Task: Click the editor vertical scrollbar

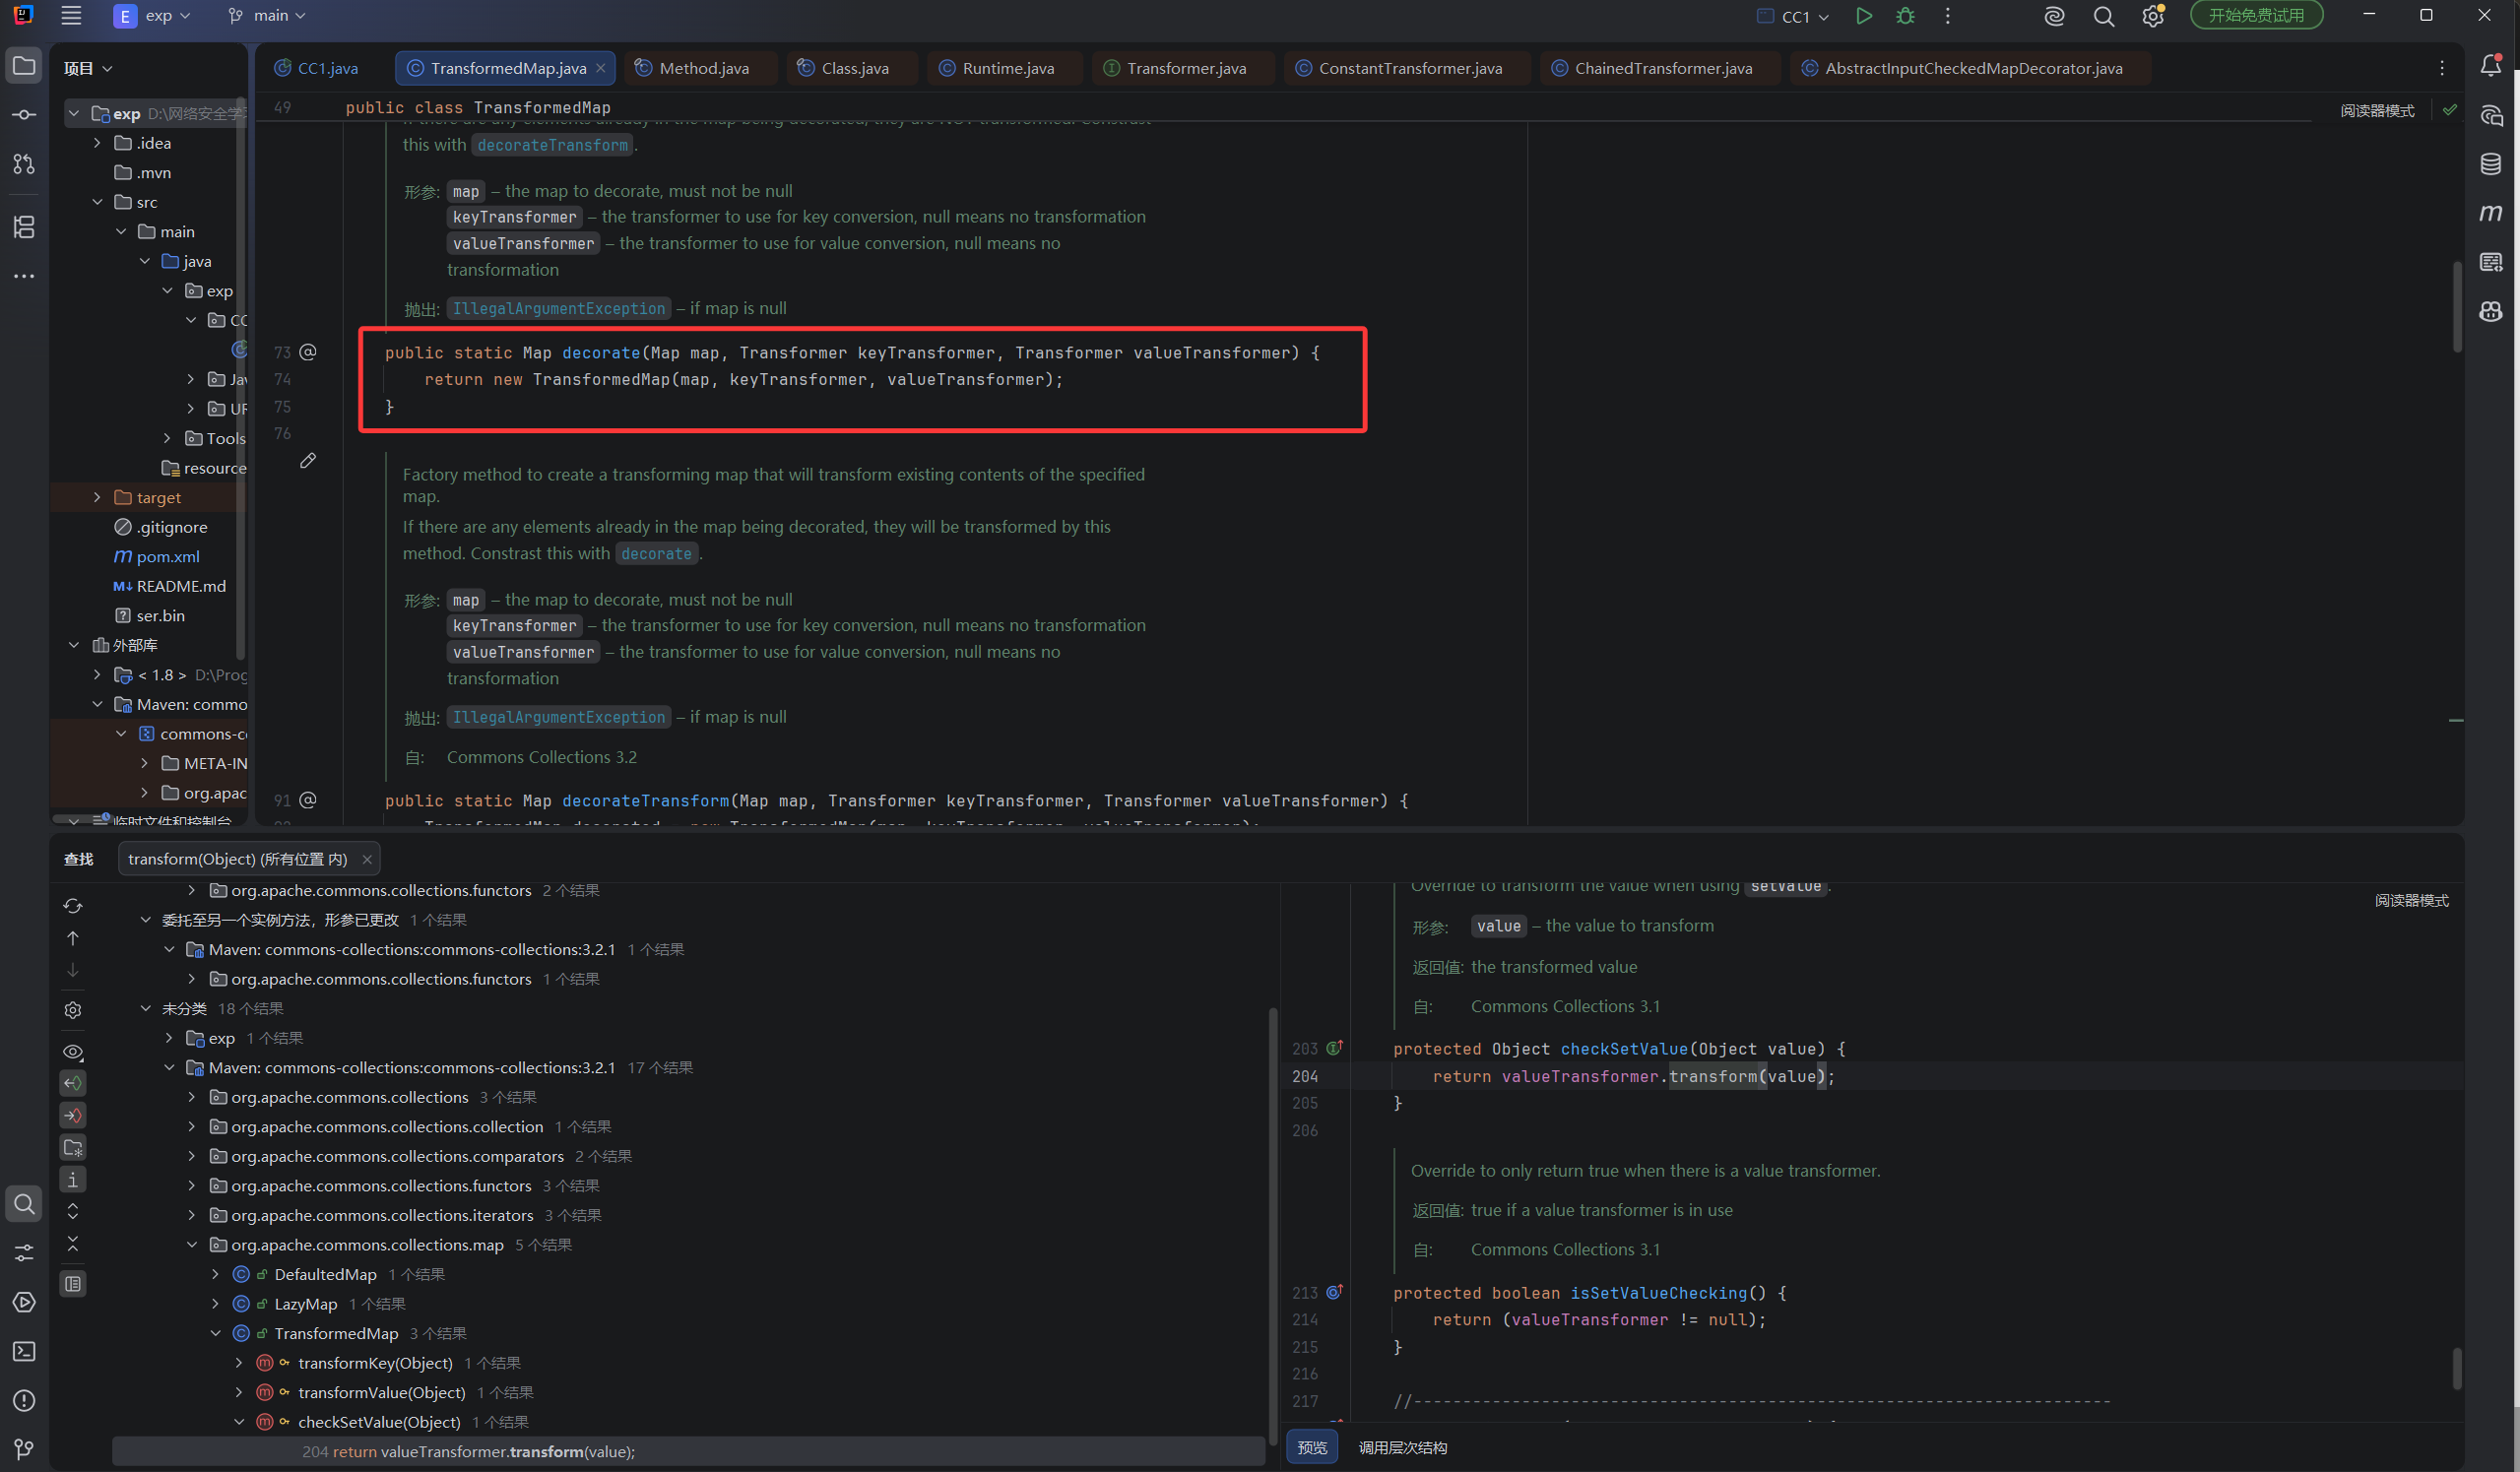Action: point(2457,306)
